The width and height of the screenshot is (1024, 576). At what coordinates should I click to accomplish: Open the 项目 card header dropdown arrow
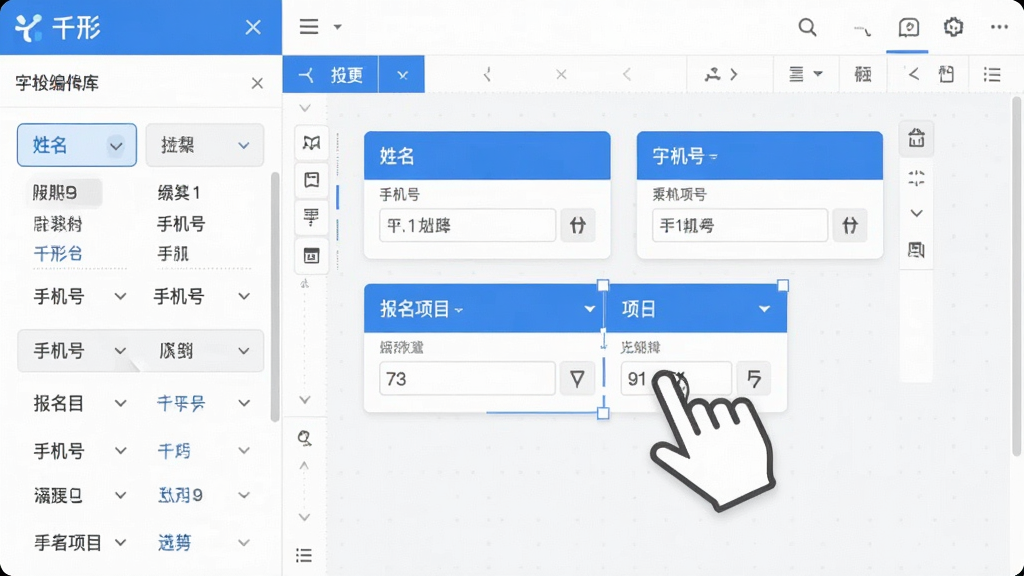[x=764, y=309]
